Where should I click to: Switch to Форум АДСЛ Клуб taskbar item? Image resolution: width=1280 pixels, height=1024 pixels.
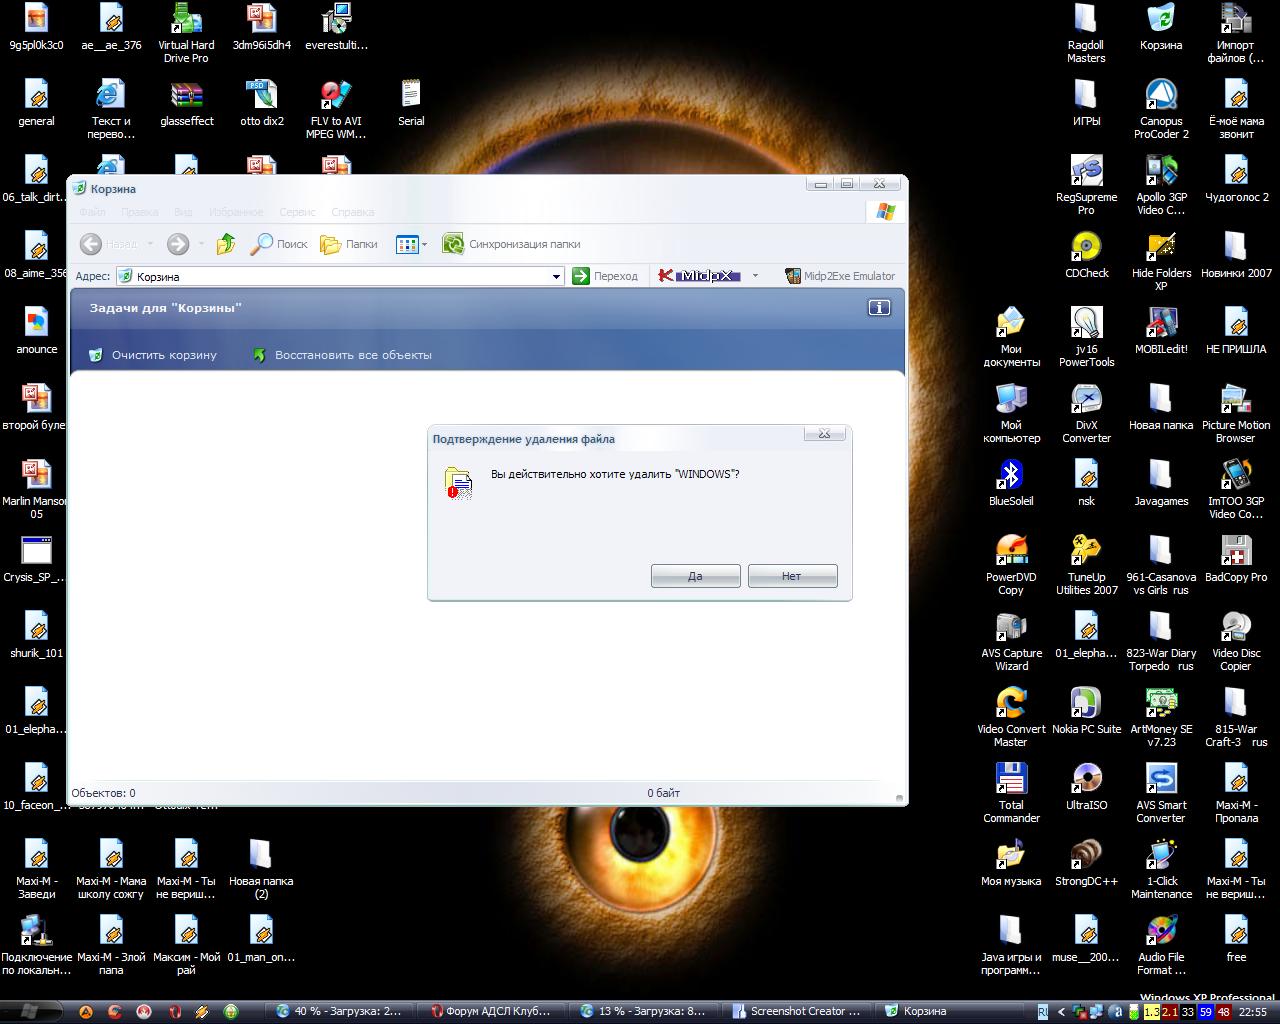point(490,1011)
